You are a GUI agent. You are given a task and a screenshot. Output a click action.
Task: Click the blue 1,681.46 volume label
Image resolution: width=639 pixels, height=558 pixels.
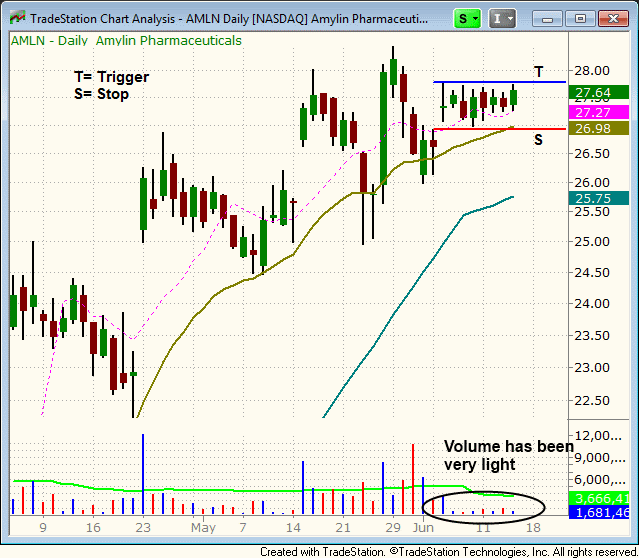pos(599,512)
